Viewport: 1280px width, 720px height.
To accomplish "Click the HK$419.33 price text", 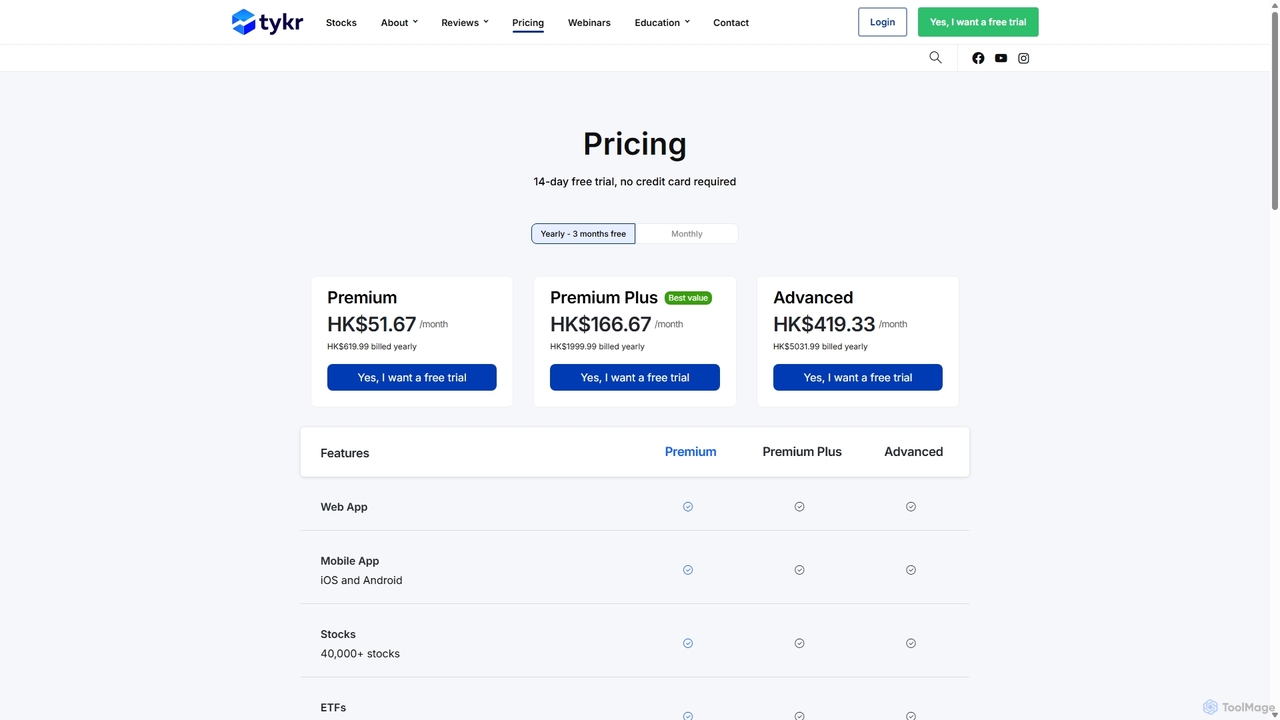I will pyautogui.click(x=824, y=324).
